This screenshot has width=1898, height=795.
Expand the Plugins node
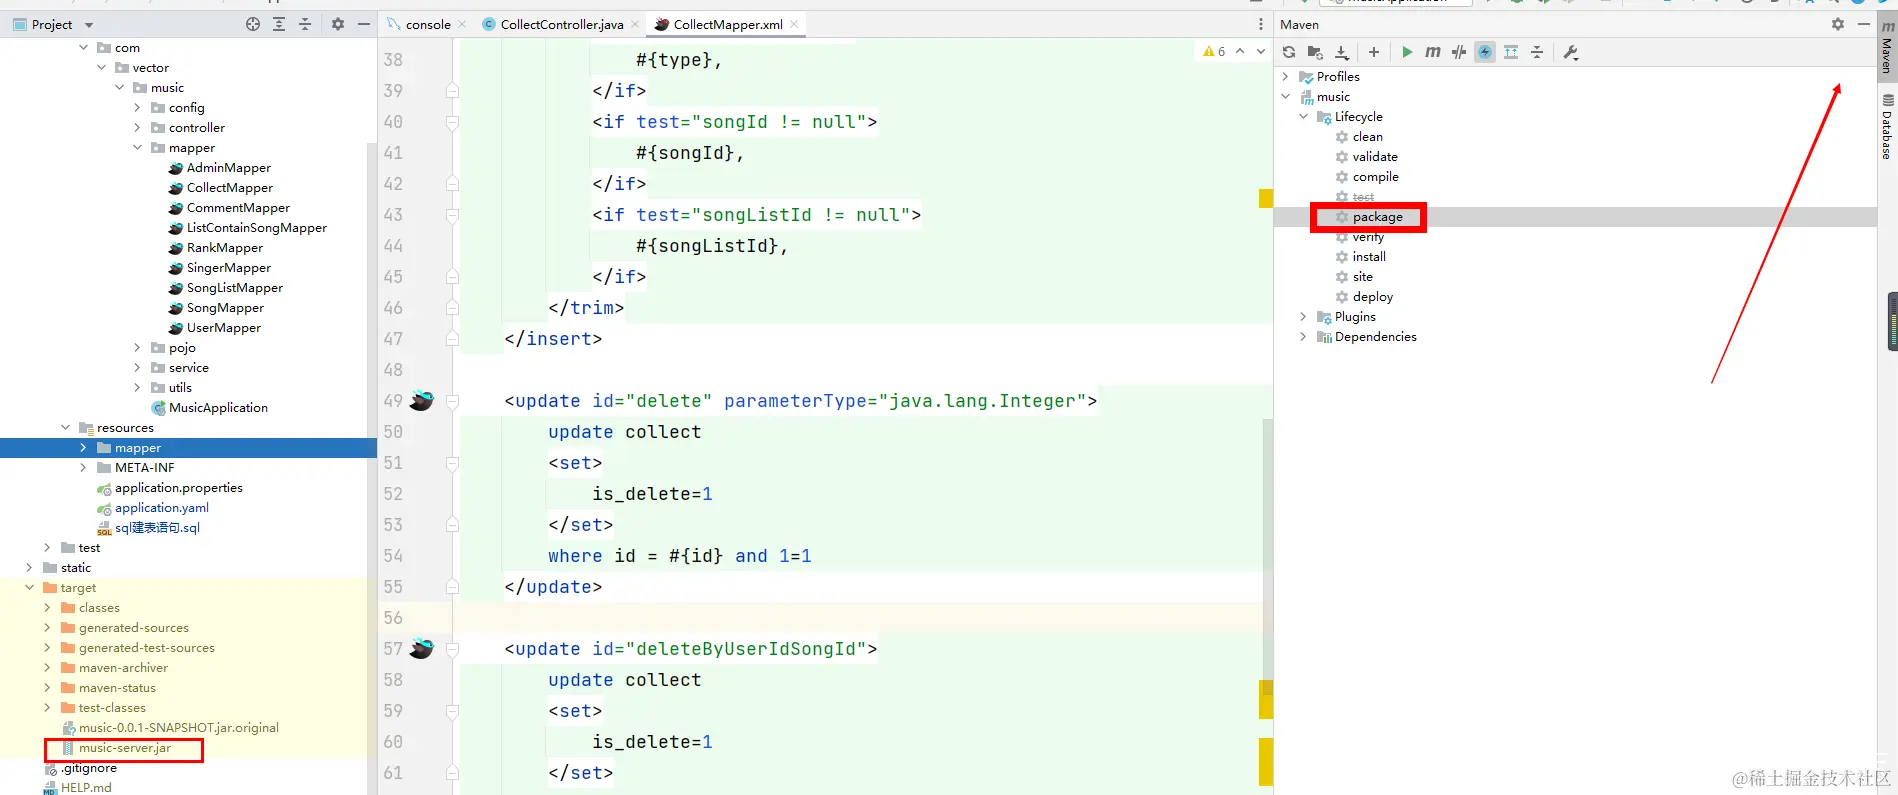pos(1304,316)
